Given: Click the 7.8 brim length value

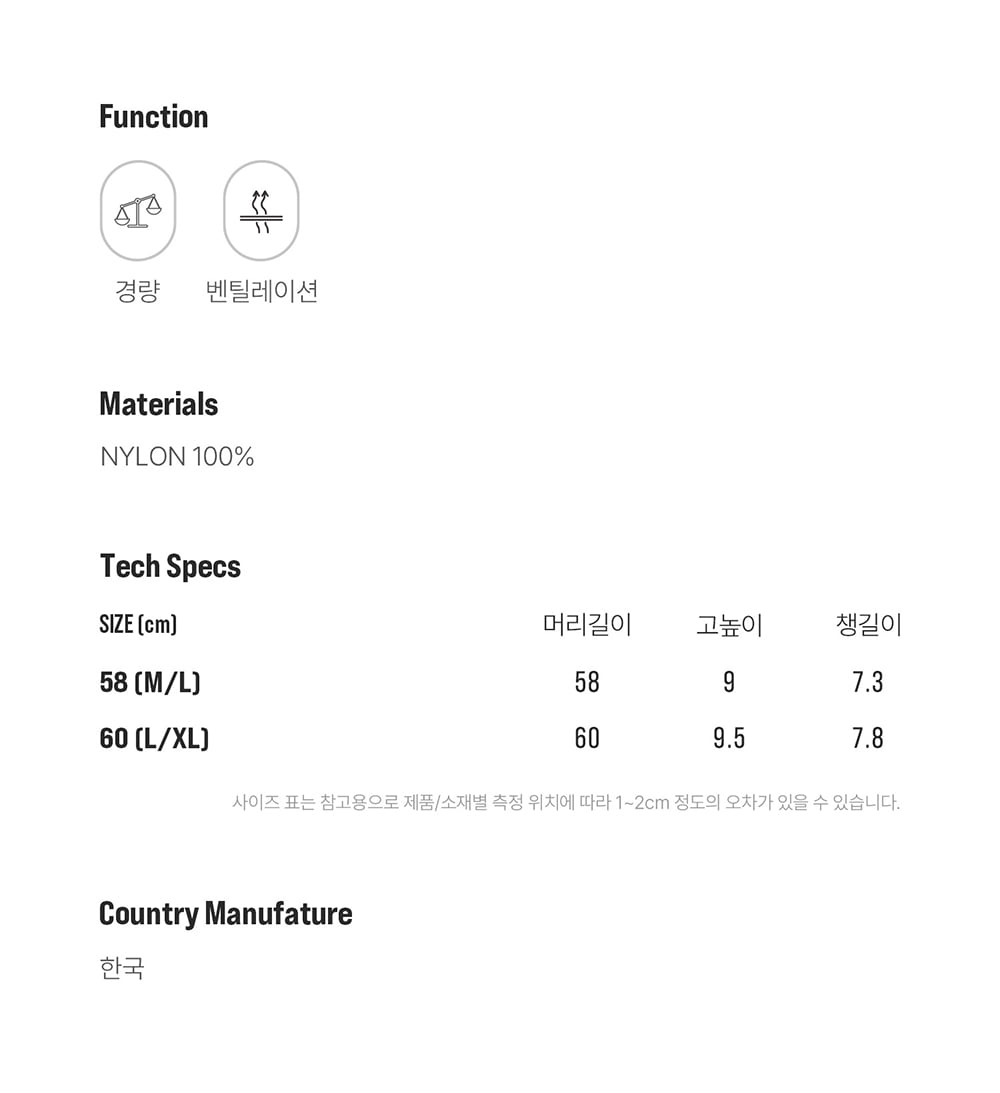Looking at the screenshot, I should (868, 738).
